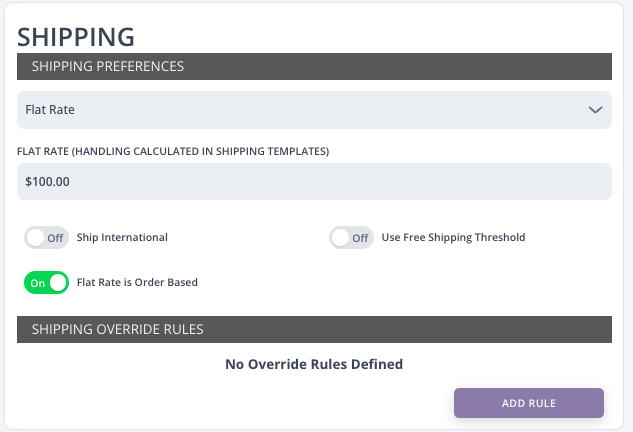This screenshot has height=432, width=633.
Task: Click the white knob of Free Shipping Threshold switch
Action: pos(341,238)
